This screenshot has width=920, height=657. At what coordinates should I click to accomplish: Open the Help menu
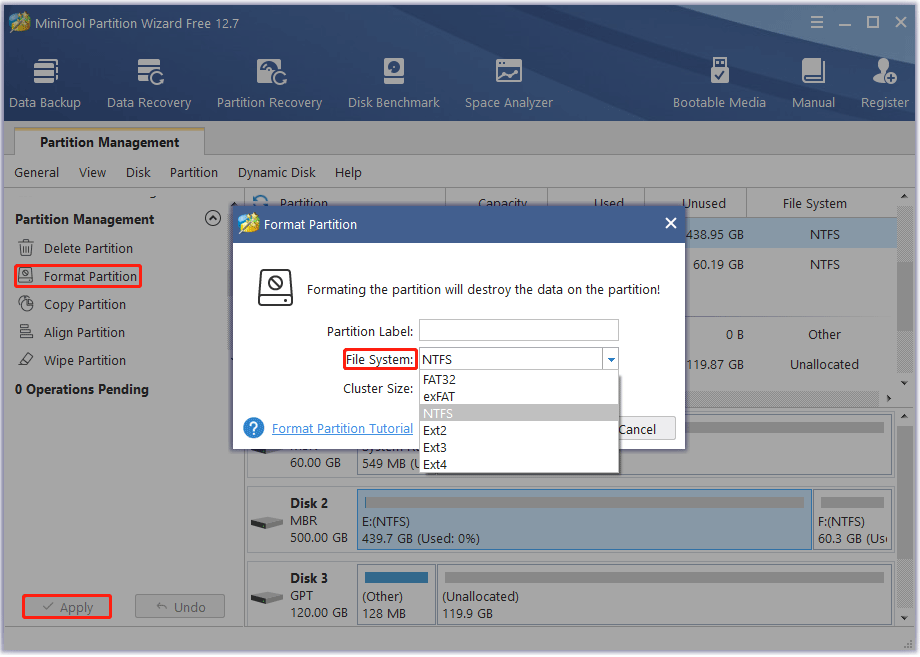coord(349,172)
